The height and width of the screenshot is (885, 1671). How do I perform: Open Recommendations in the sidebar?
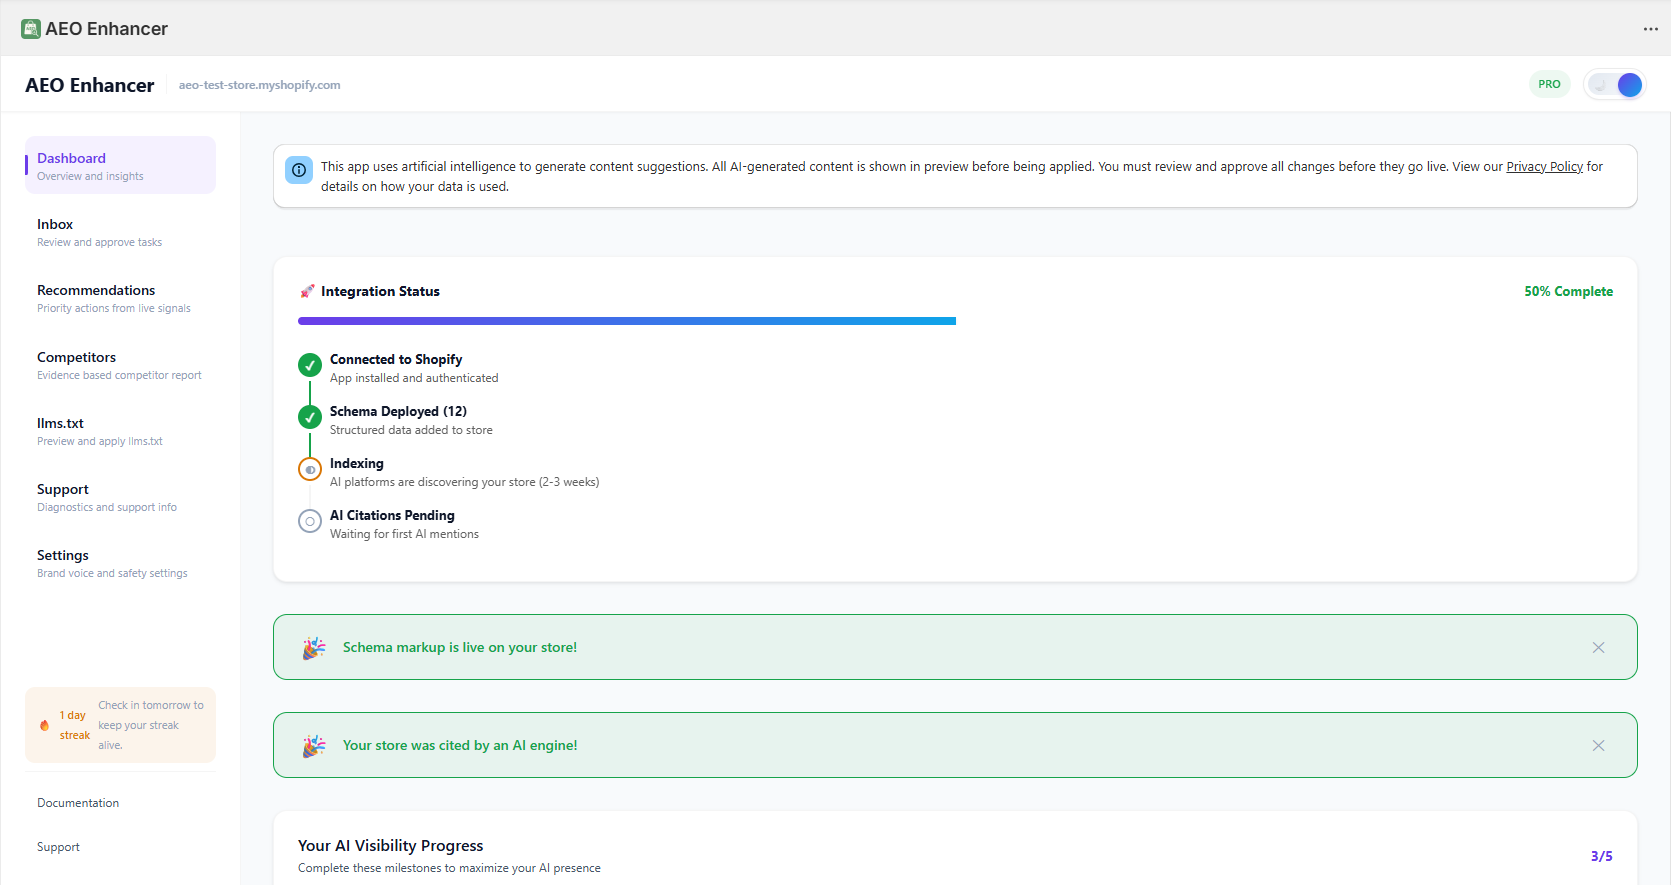pos(120,298)
